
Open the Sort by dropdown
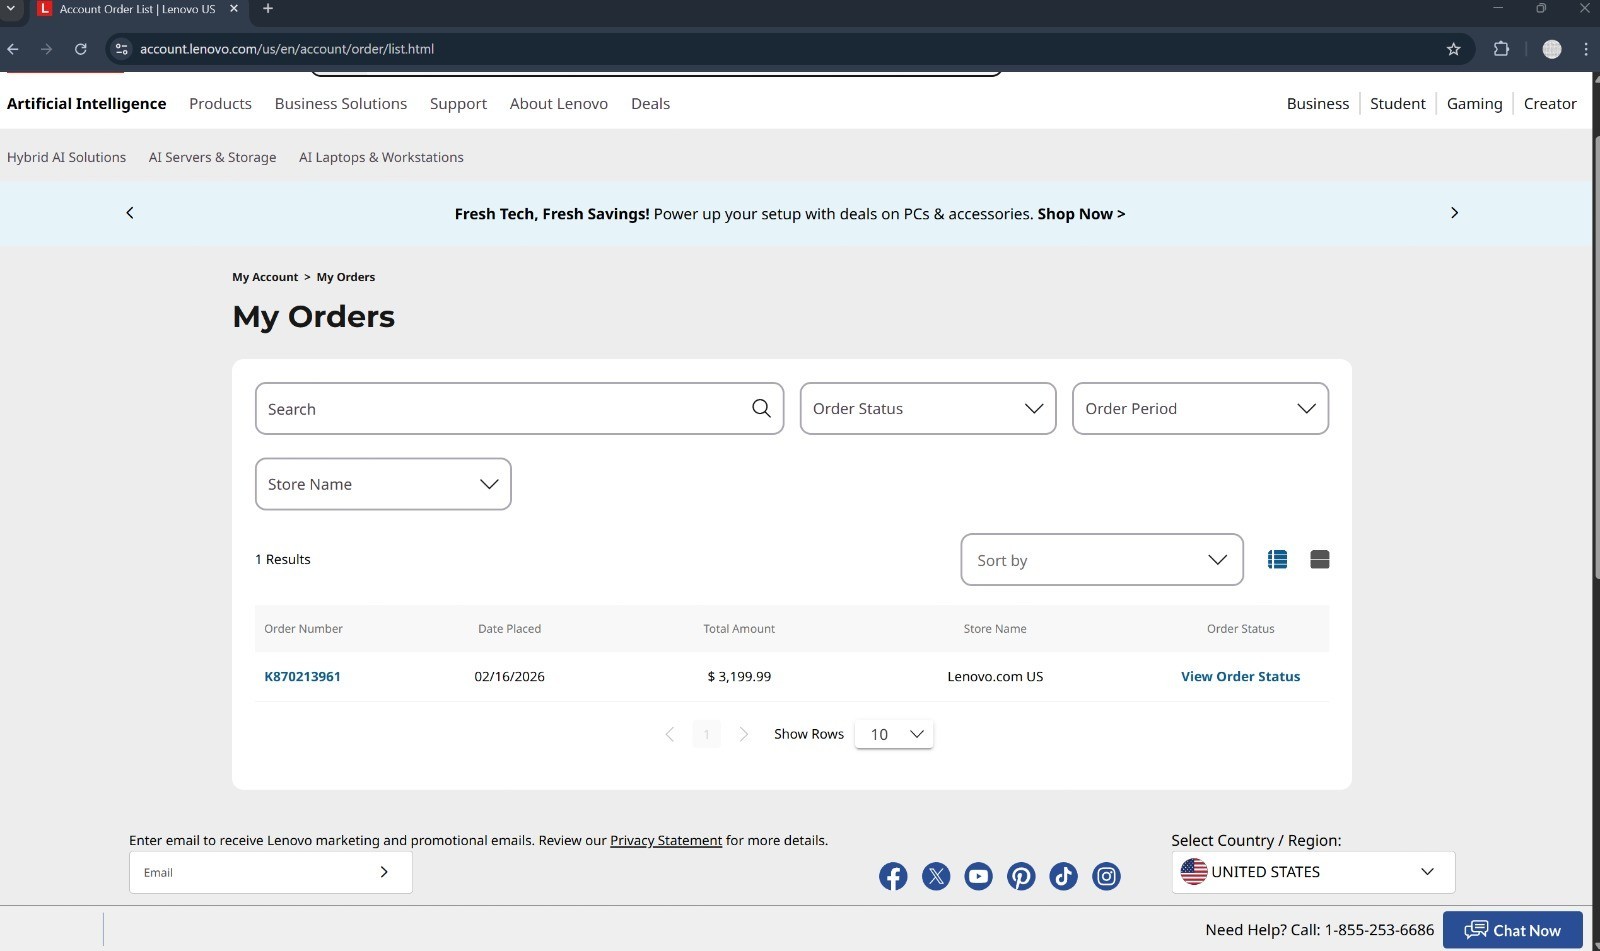click(1102, 560)
